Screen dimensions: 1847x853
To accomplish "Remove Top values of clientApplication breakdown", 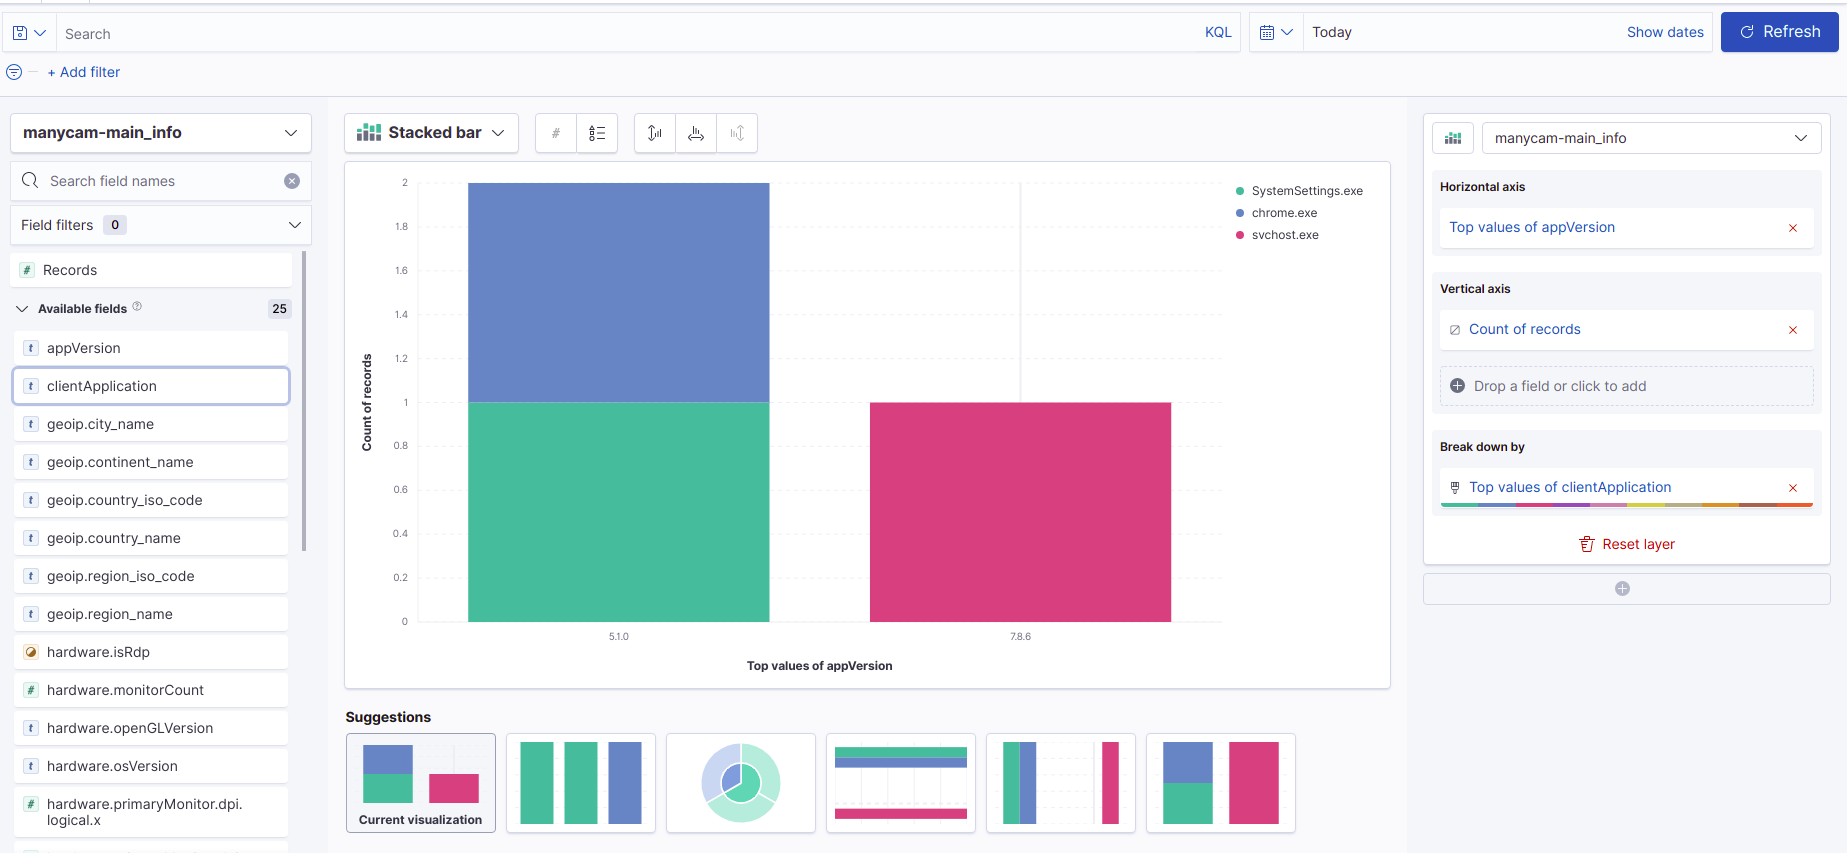I will 1793,488.
